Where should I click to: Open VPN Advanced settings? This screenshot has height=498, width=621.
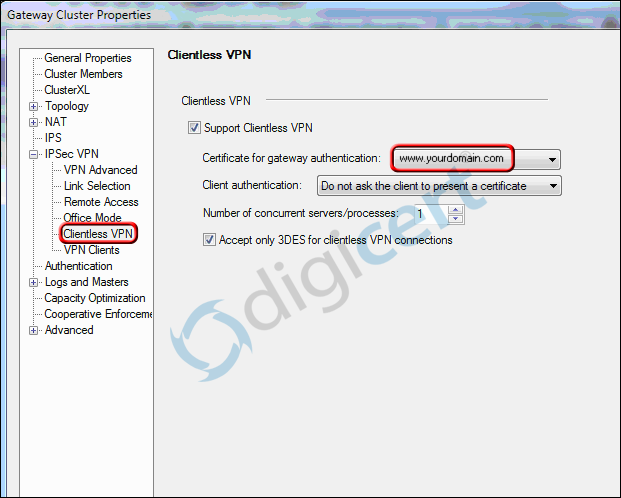pyautogui.click(x=101, y=170)
